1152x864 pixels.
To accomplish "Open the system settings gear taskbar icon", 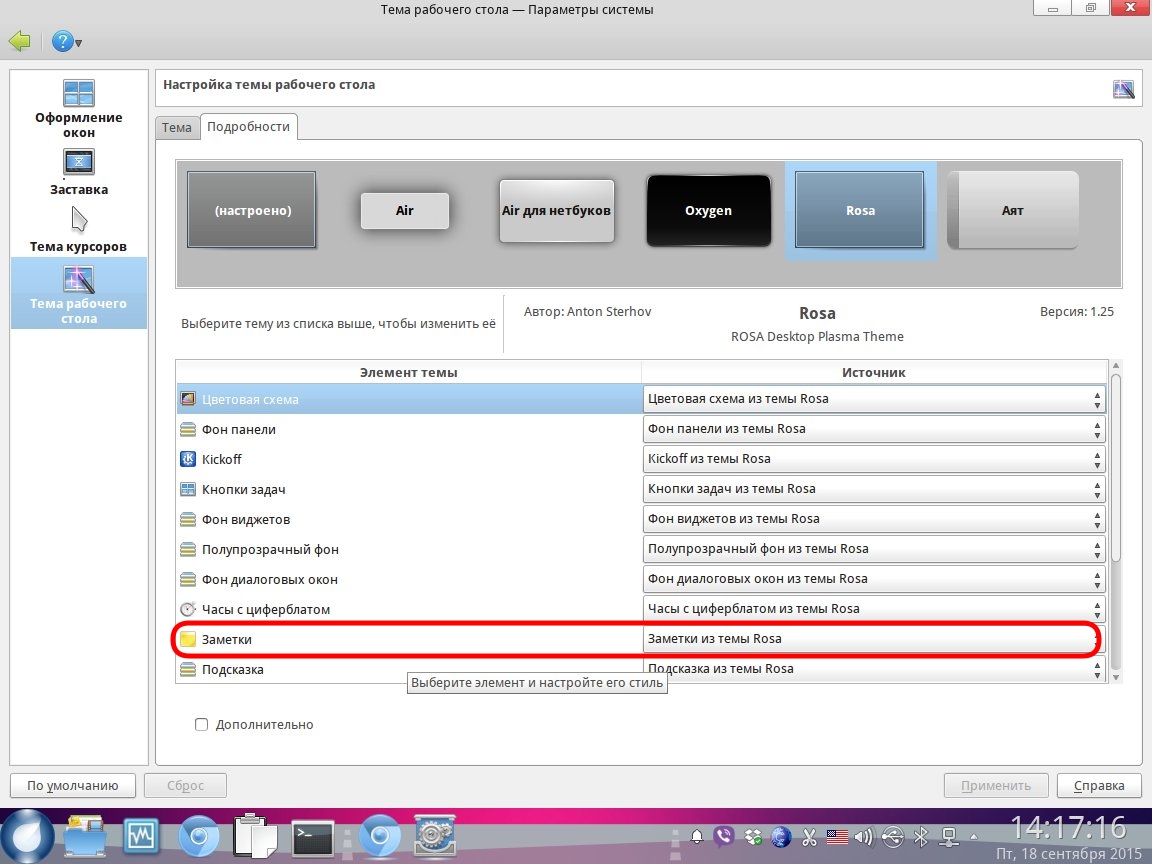I will [x=434, y=835].
